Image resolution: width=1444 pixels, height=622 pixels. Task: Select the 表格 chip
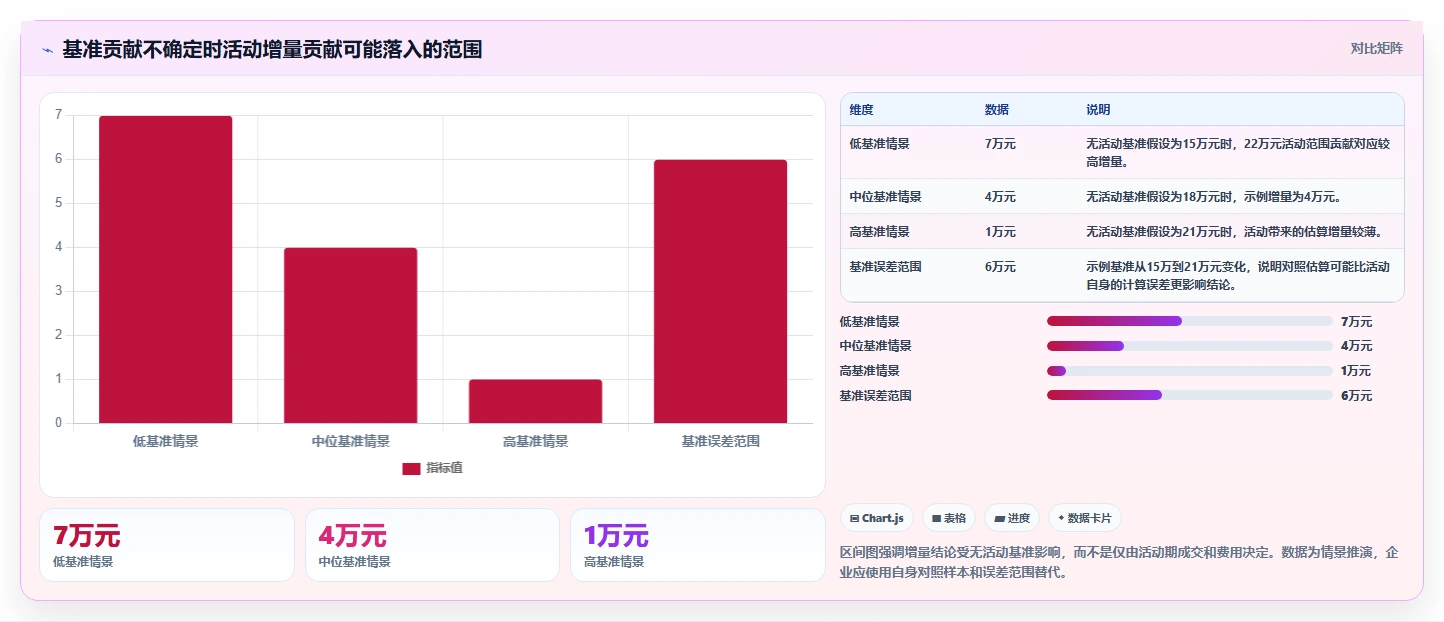948,518
